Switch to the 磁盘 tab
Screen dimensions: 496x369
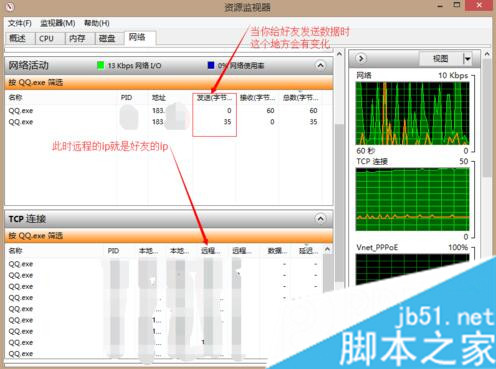pos(110,38)
